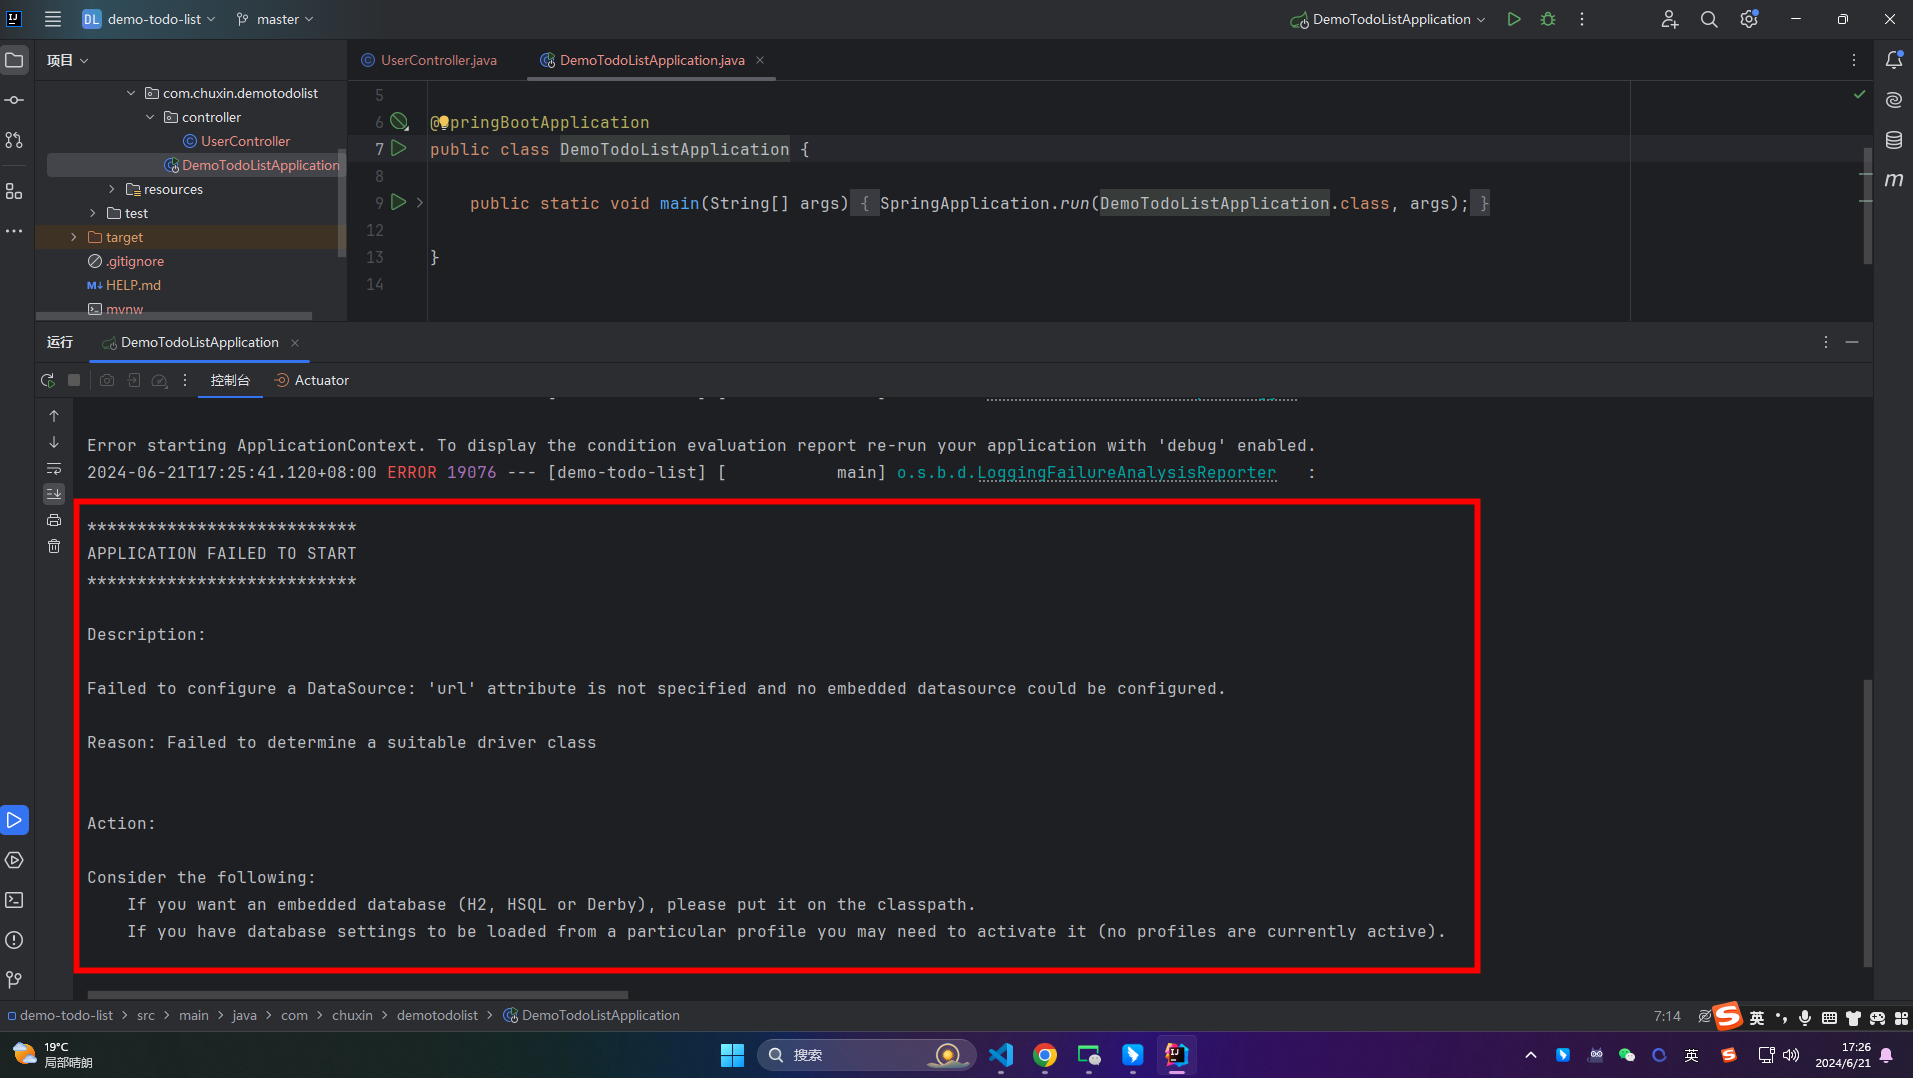Expand the resources folder
This screenshot has width=1913, height=1078.
112,189
